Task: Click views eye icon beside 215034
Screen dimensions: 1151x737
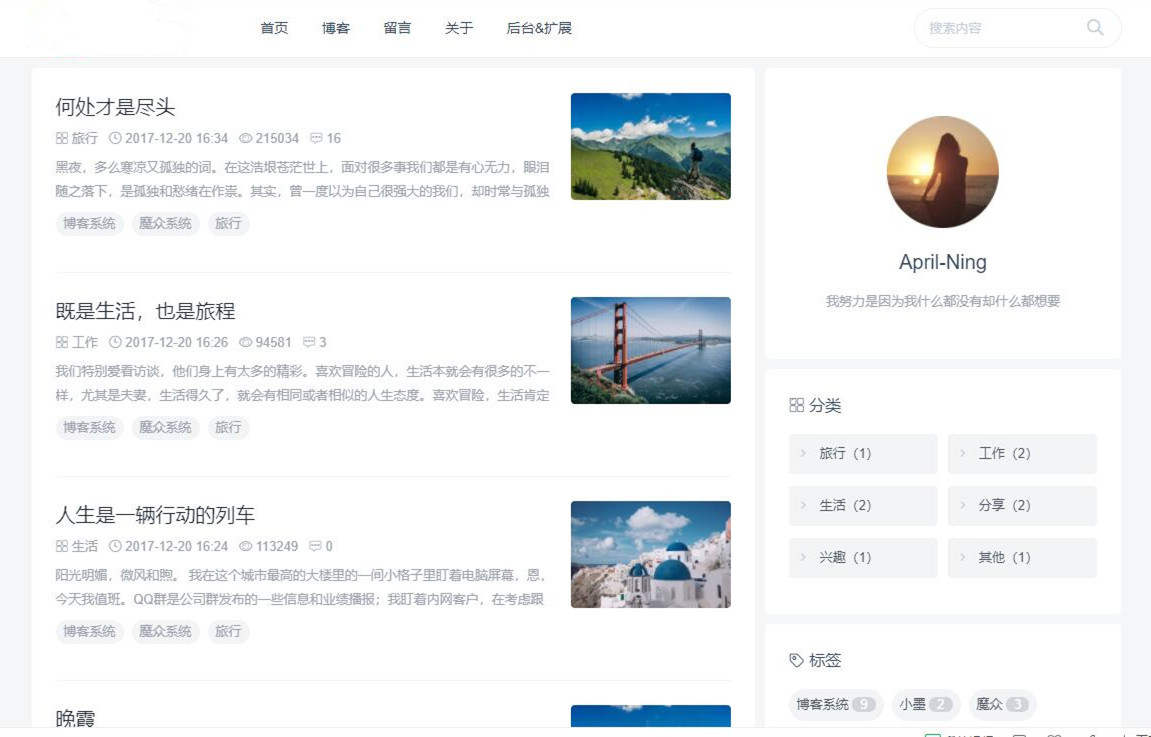Action: tap(246, 138)
